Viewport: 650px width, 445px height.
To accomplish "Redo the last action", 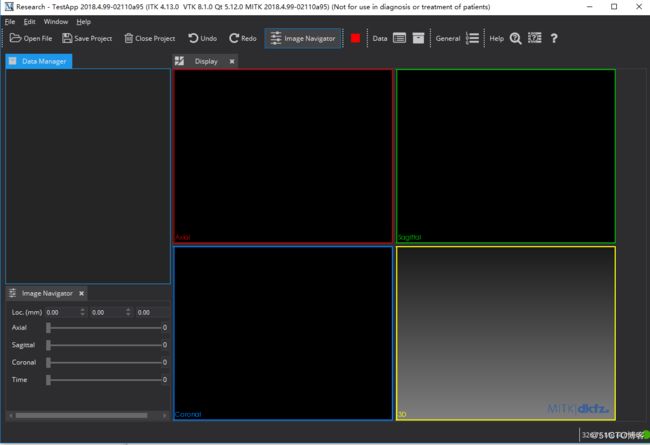I will pyautogui.click(x=243, y=38).
